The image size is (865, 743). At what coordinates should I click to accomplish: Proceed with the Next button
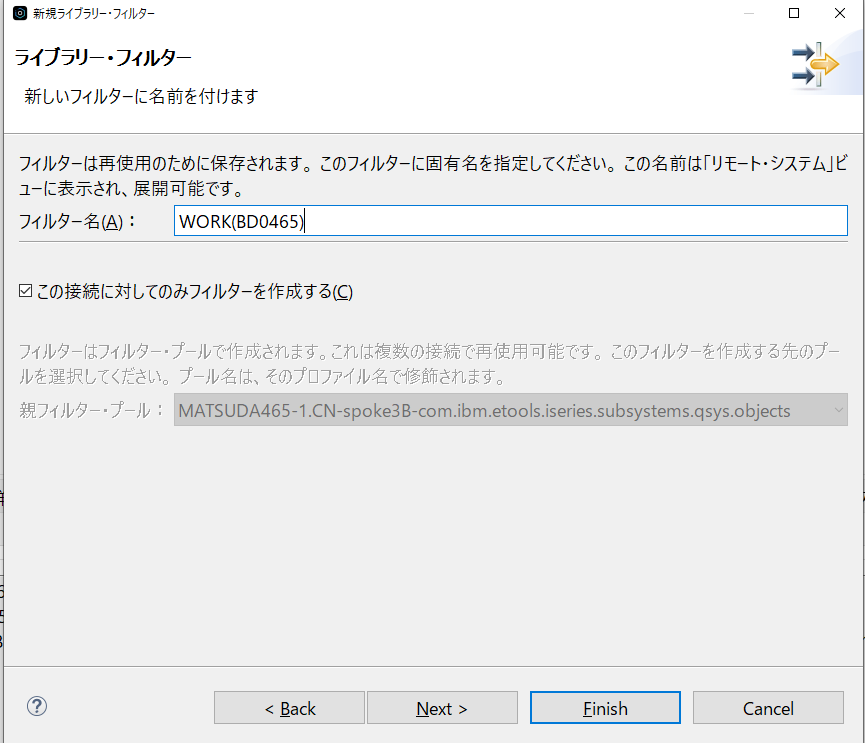(442, 708)
